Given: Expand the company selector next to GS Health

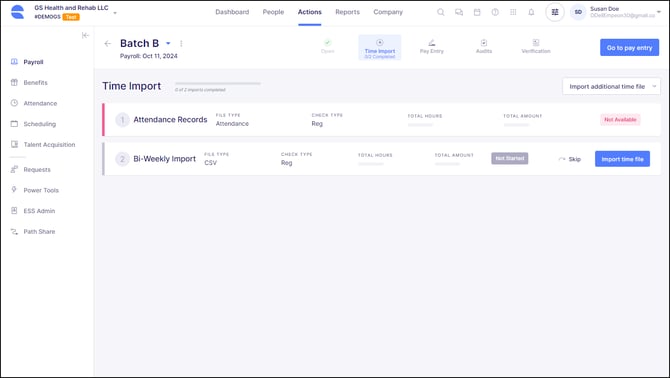Looking at the screenshot, I should [x=115, y=13].
